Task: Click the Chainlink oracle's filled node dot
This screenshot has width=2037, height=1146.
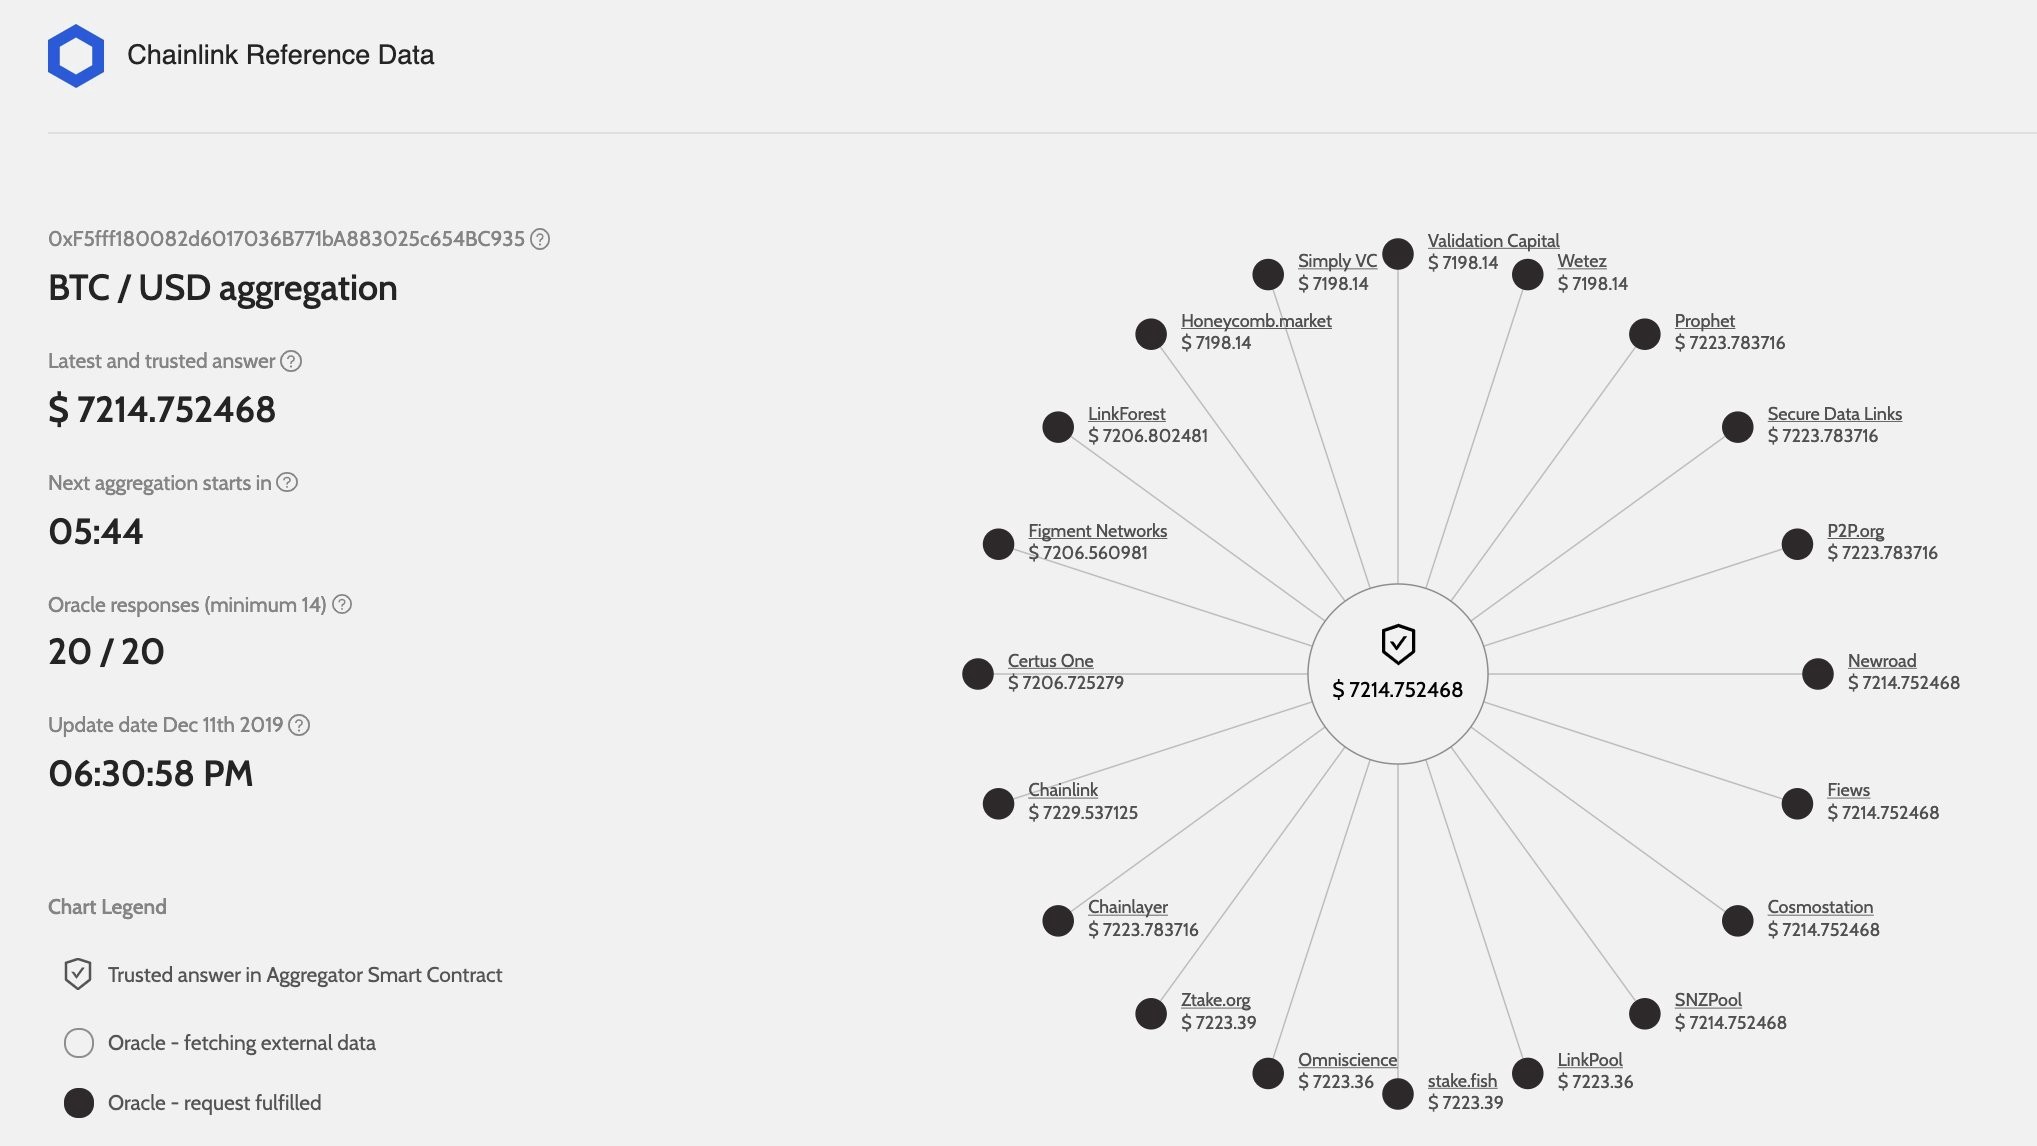Action: (x=997, y=803)
